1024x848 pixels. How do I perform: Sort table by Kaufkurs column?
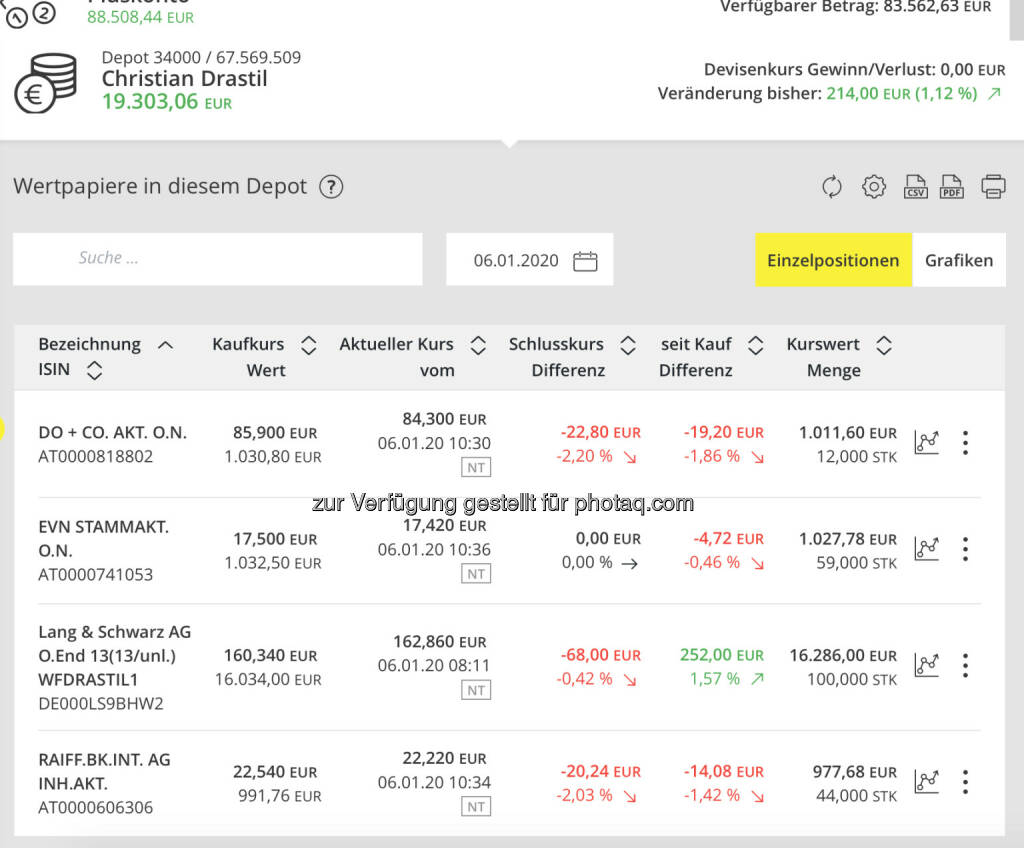pyautogui.click(x=308, y=345)
